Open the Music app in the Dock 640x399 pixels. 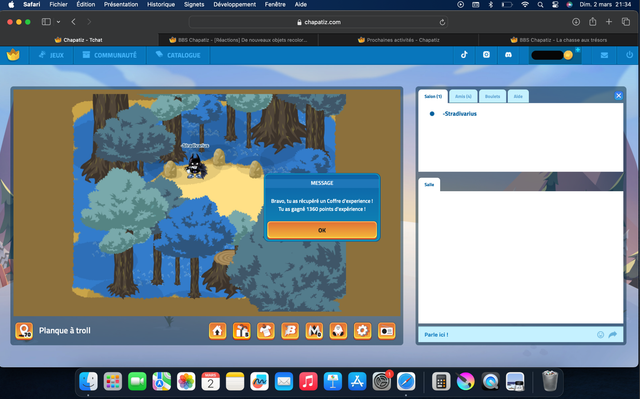308,382
